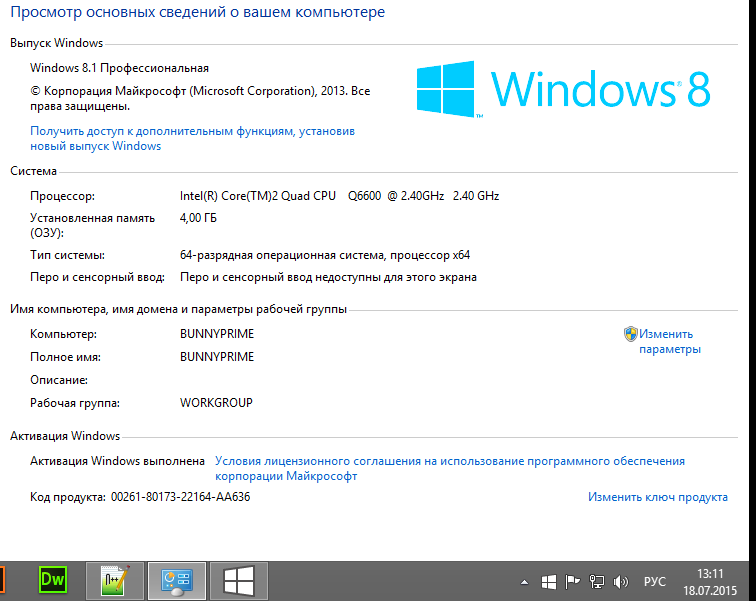Screen dimensions: 756x601
Task: Click the "Изменить параметры" link
Action: coord(670,341)
